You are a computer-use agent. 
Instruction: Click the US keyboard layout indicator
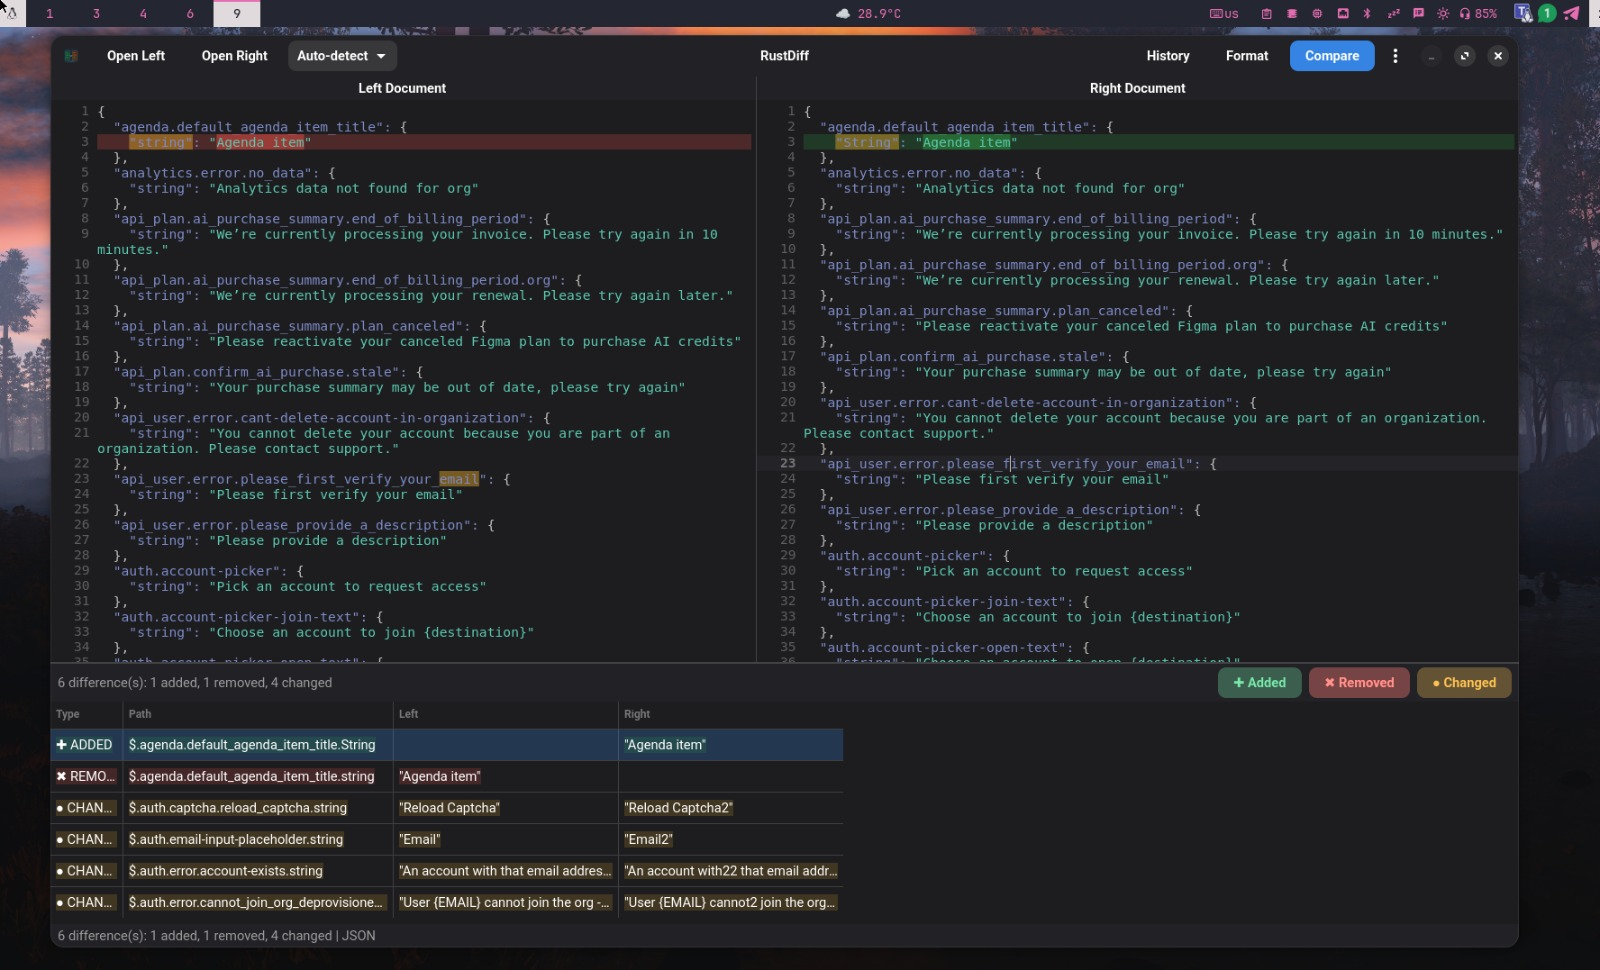pos(1224,13)
